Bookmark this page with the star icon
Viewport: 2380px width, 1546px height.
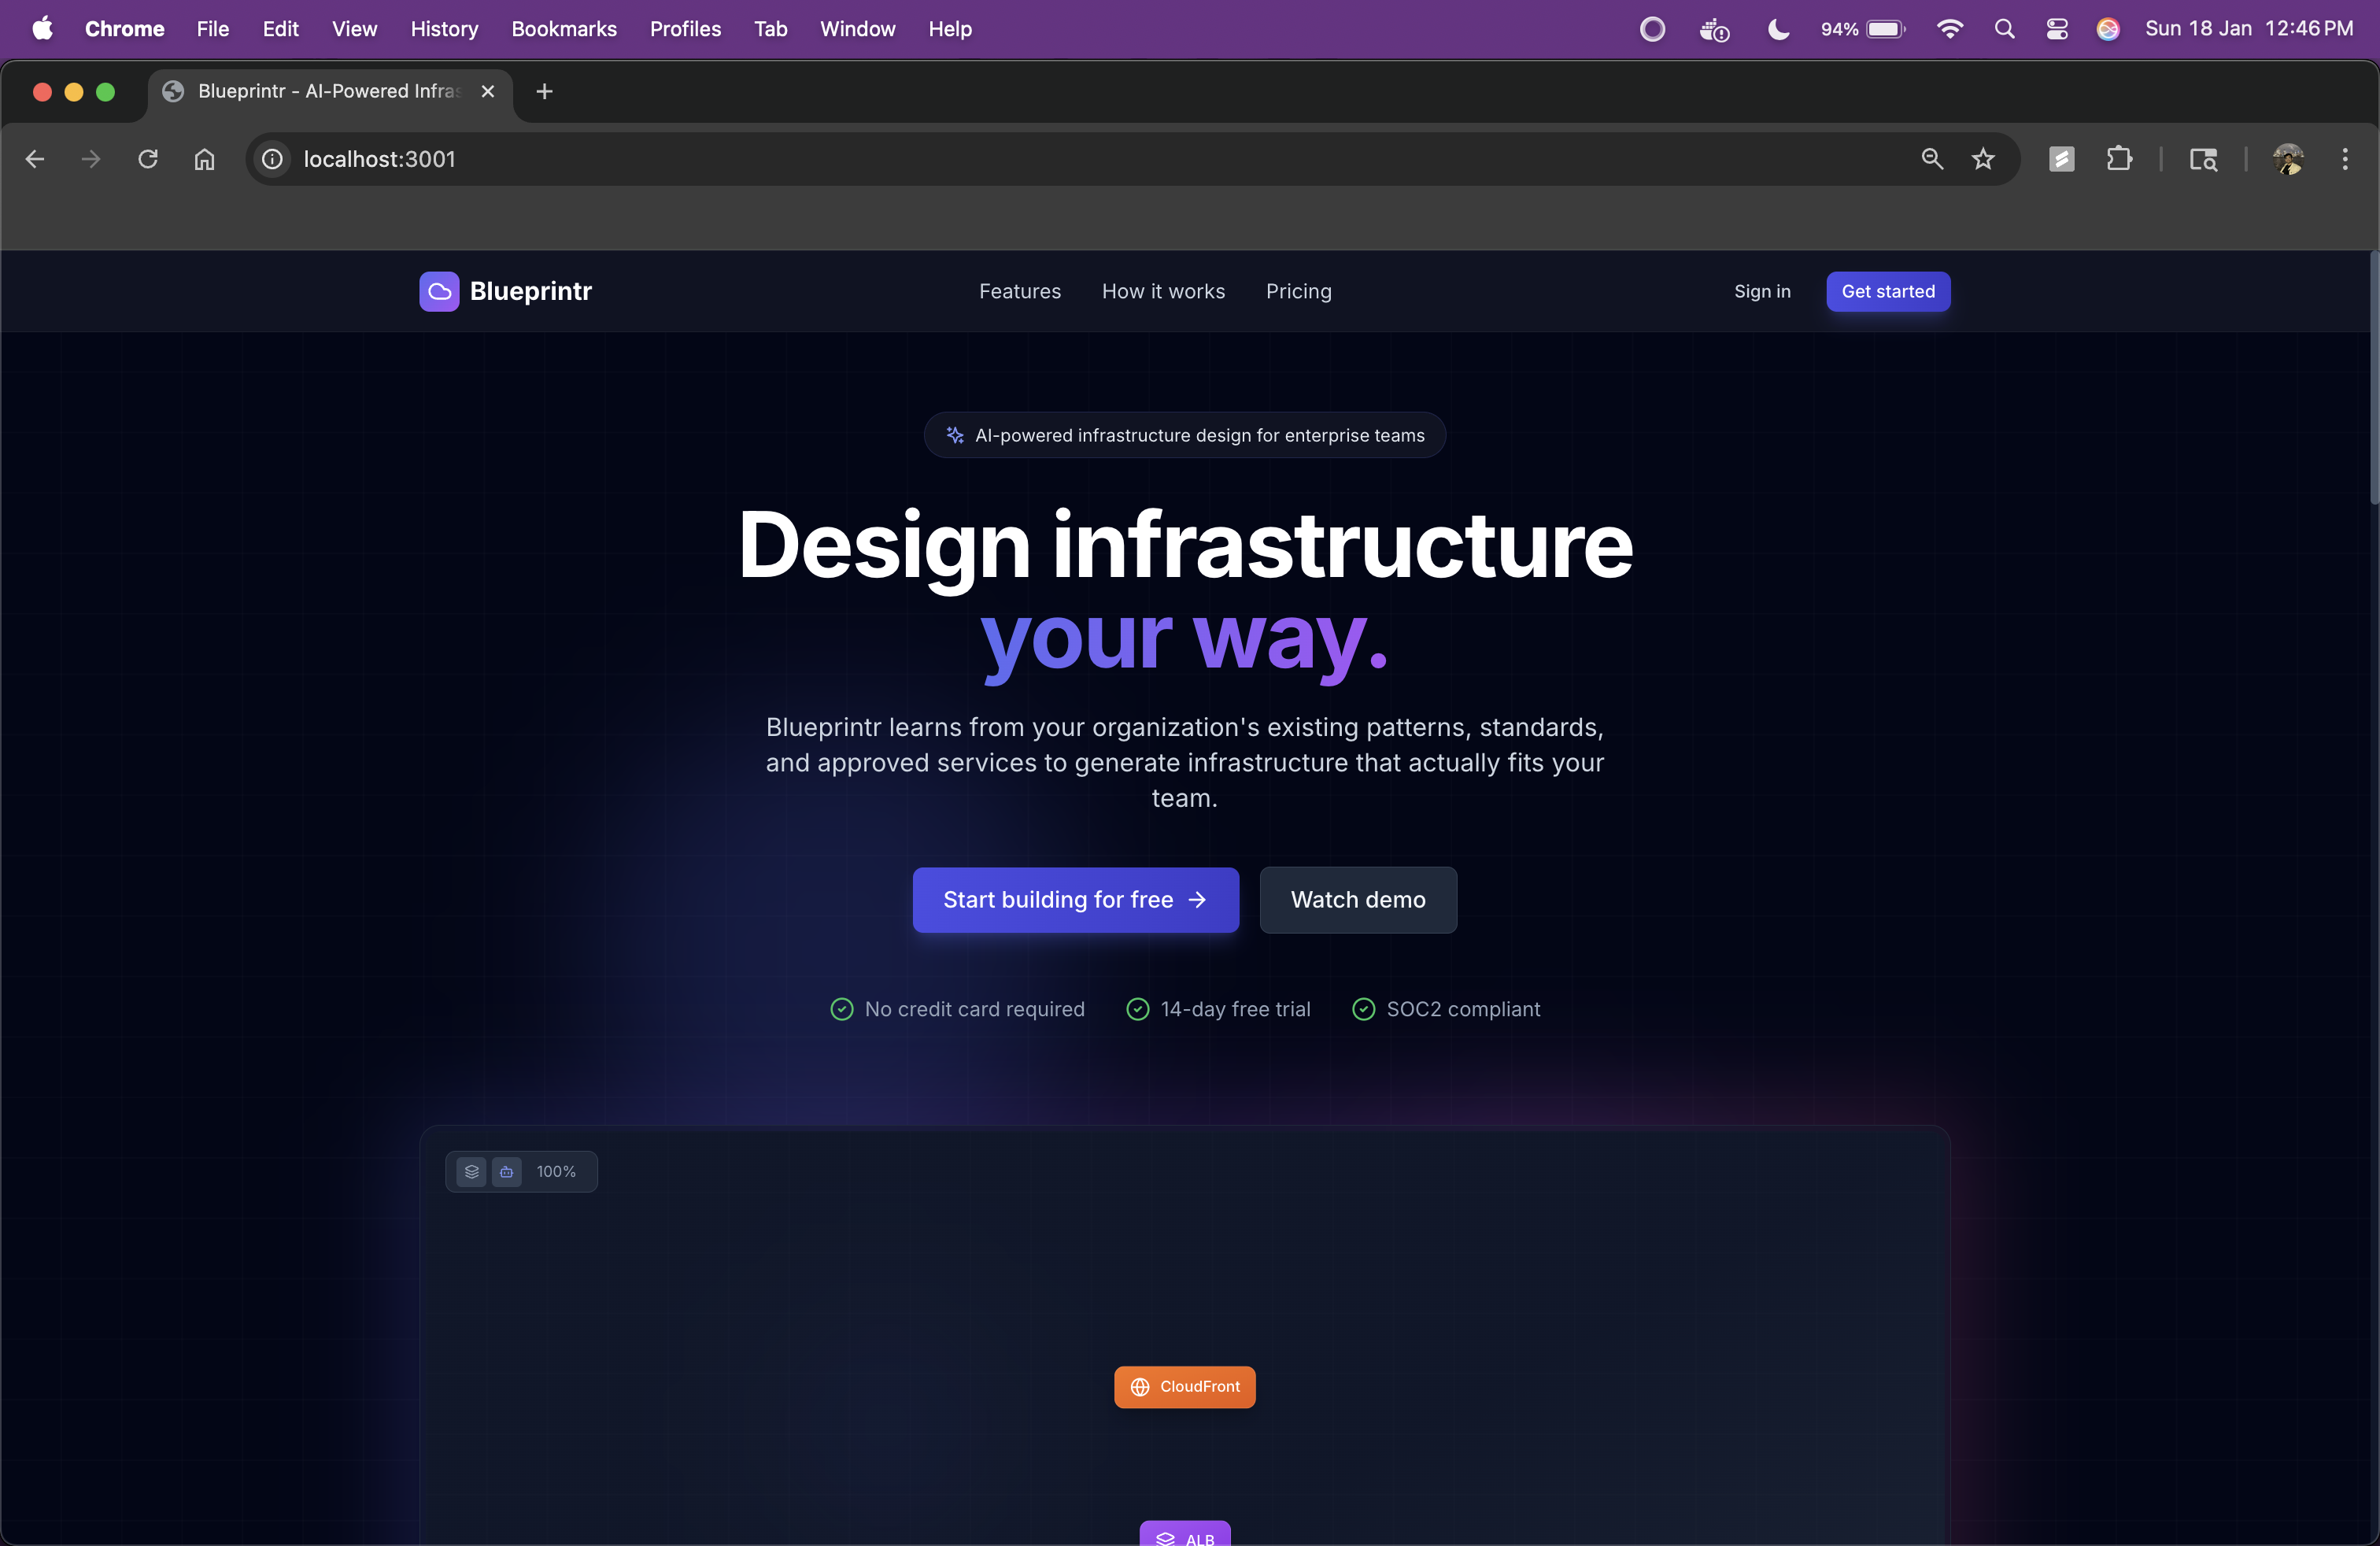[x=1983, y=159]
